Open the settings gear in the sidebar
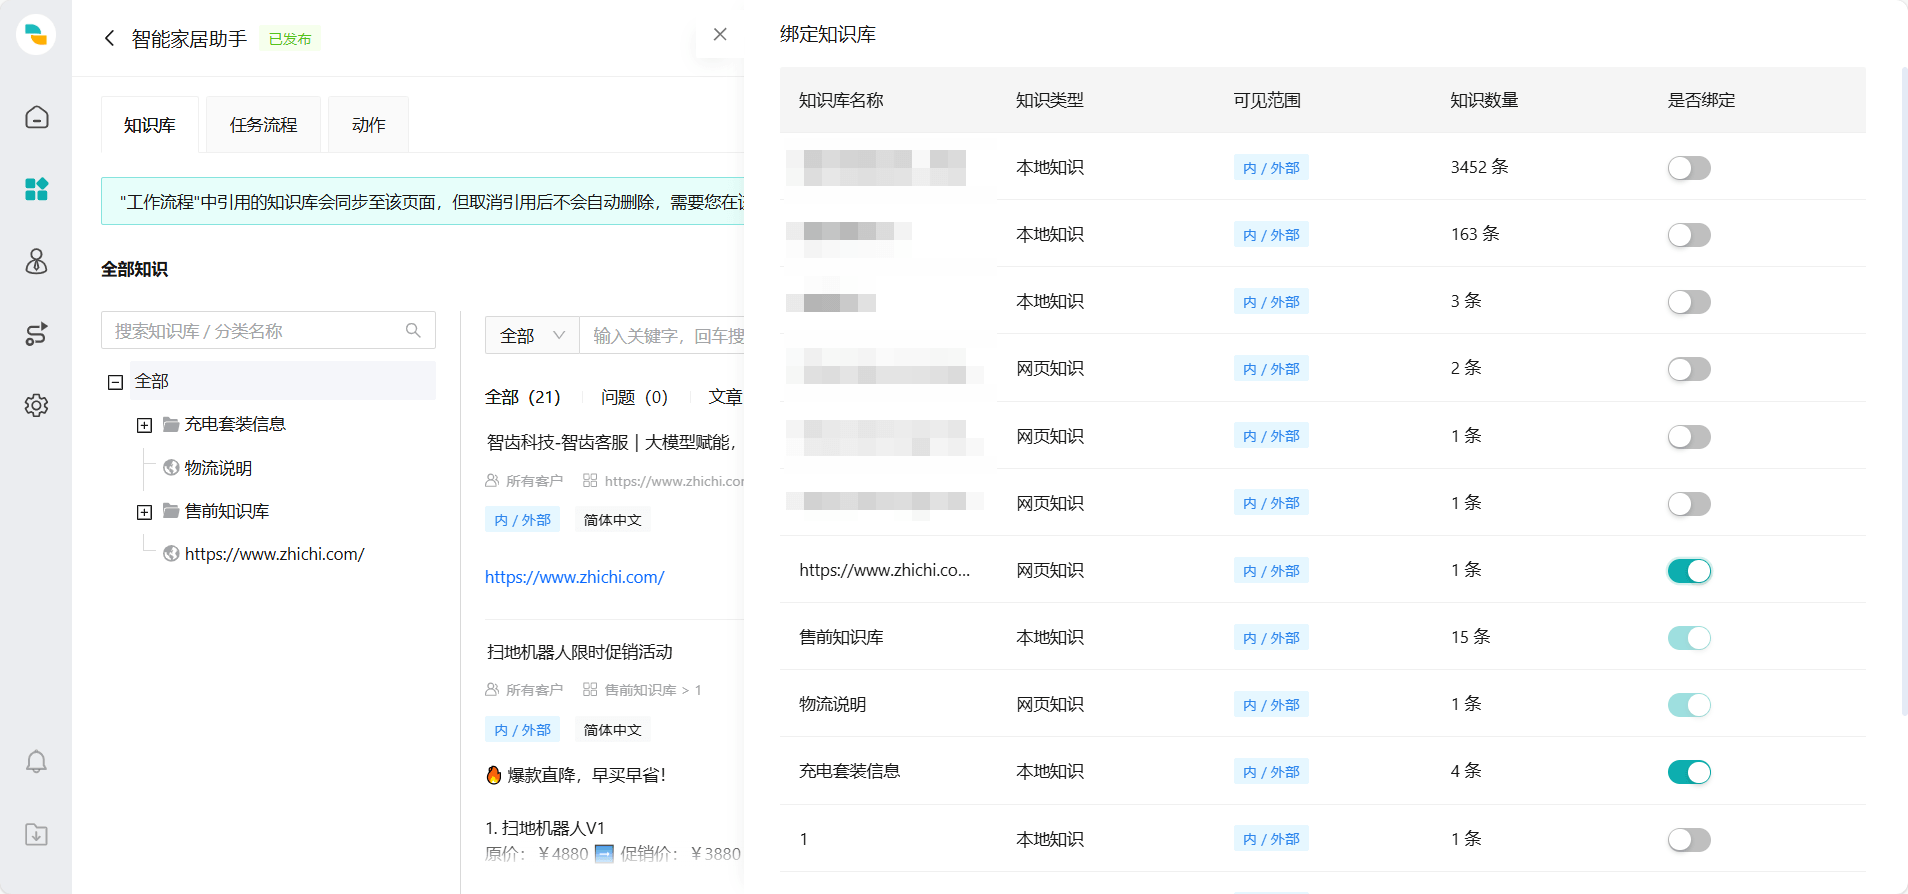 [x=36, y=405]
